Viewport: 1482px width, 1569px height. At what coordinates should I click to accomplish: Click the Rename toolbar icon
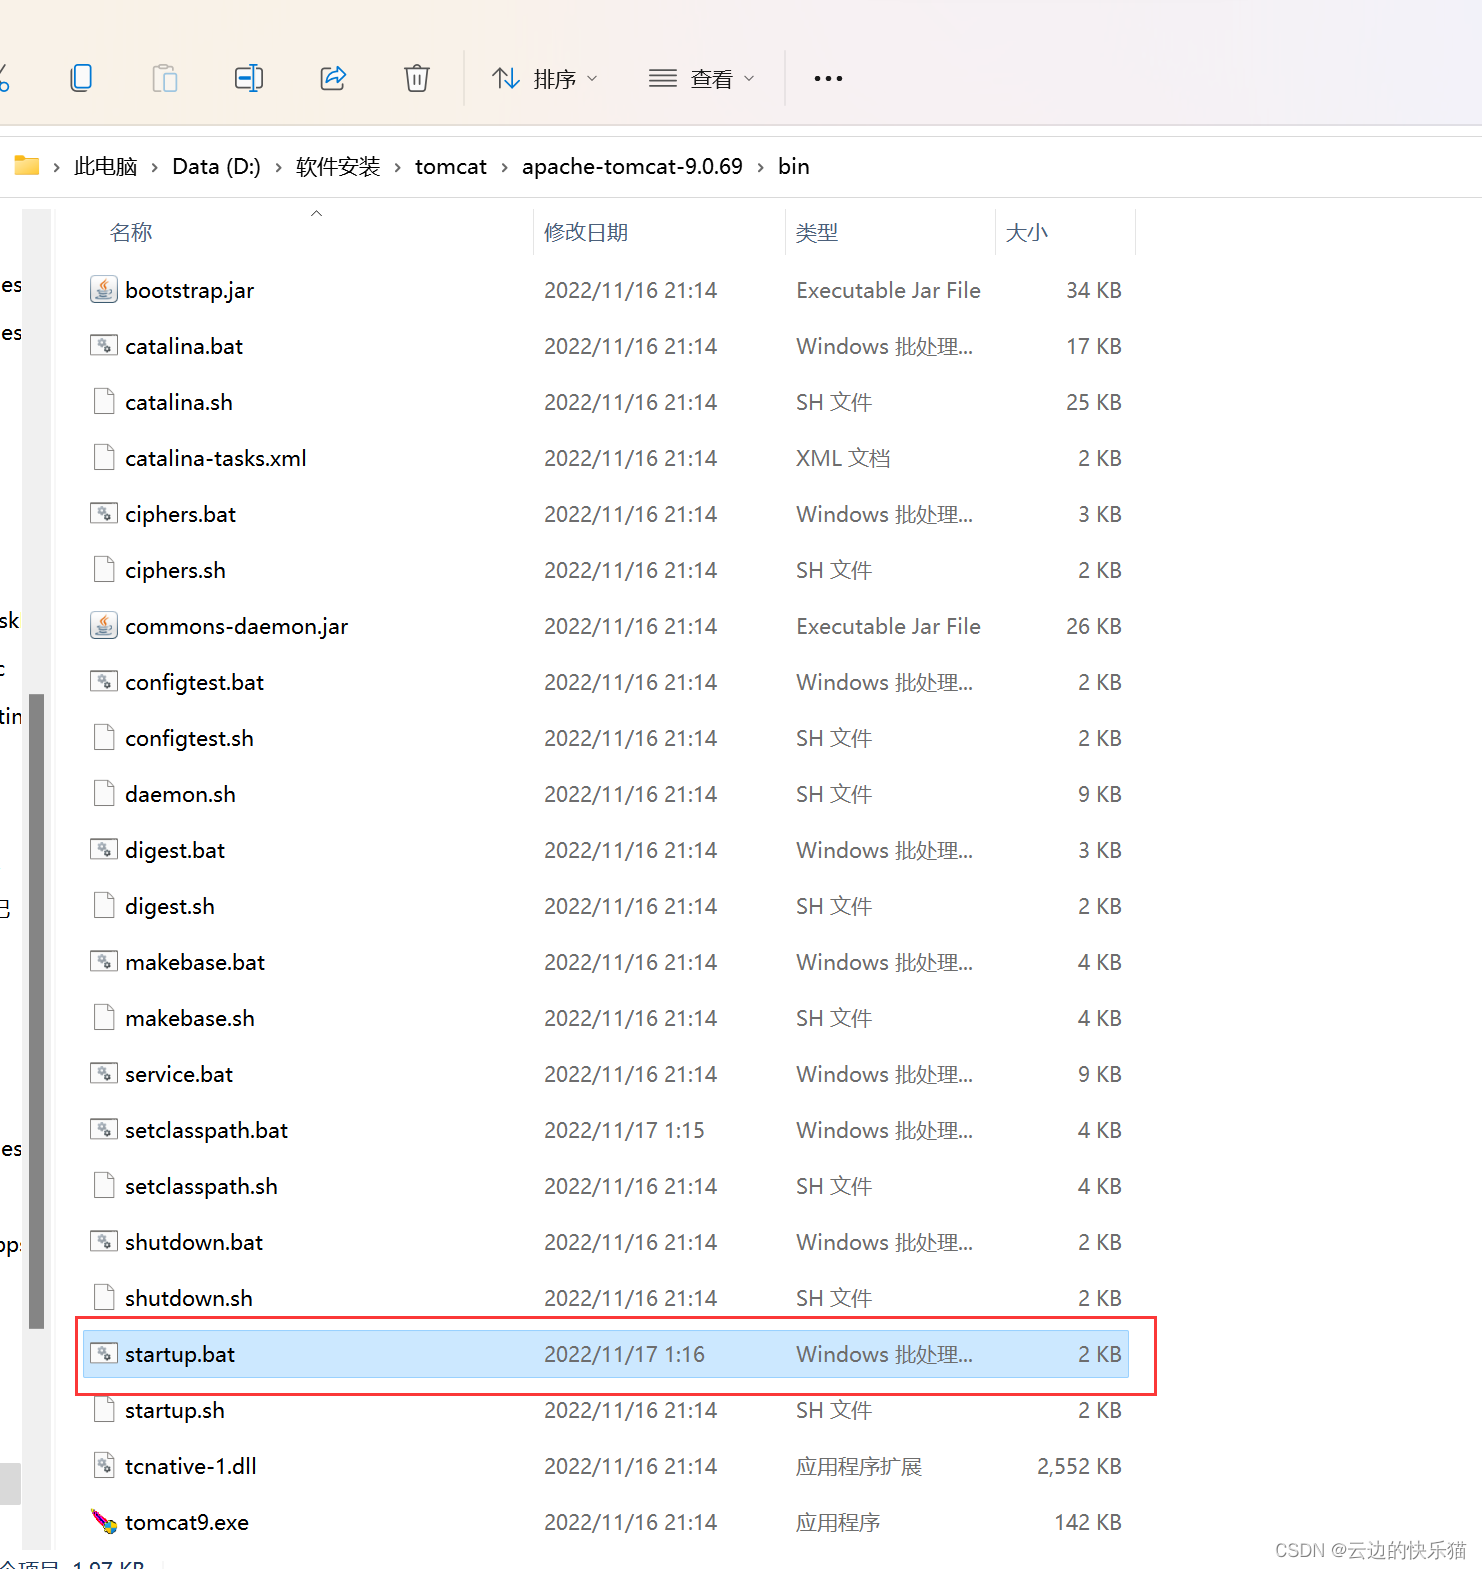click(x=249, y=78)
